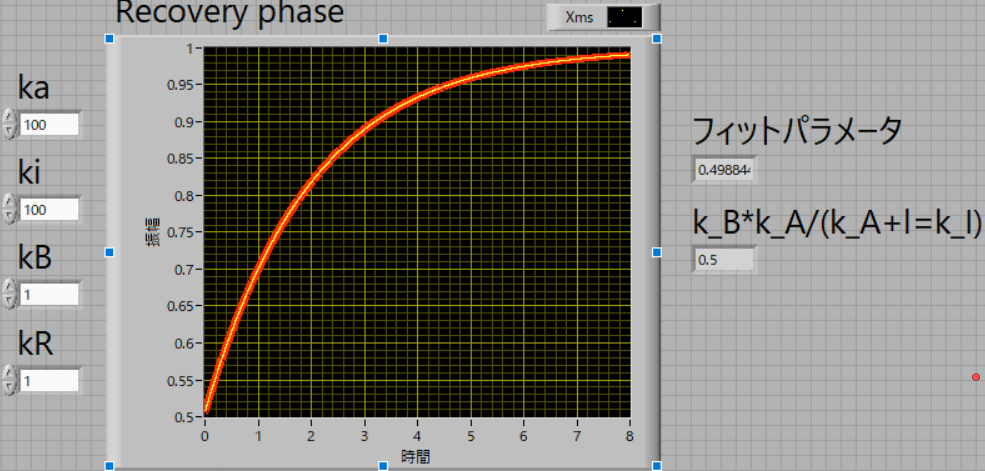Focus the kR numeric input box

point(48,381)
